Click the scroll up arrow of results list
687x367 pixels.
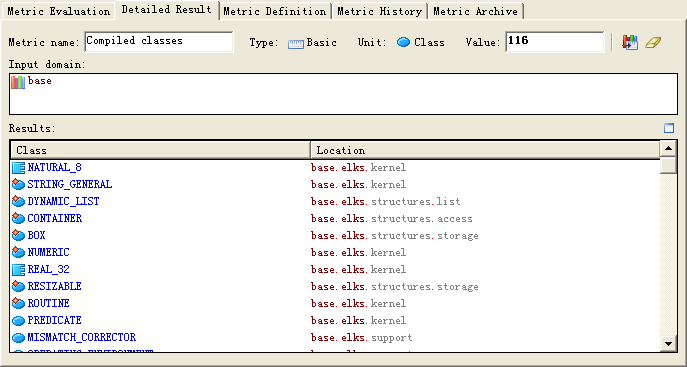tap(668, 148)
